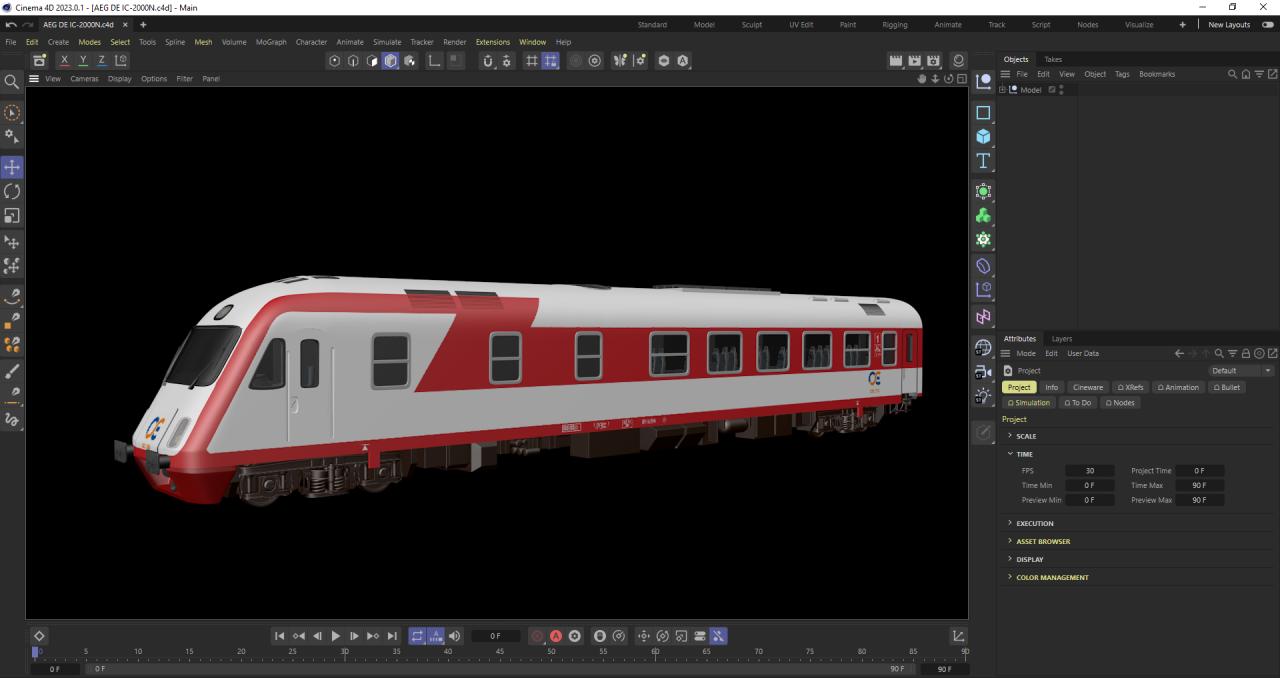Image resolution: width=1280 pixels, height=678 pixels.
Task: Click the viewport search magnifier icon
Action: tap(12, 82)
